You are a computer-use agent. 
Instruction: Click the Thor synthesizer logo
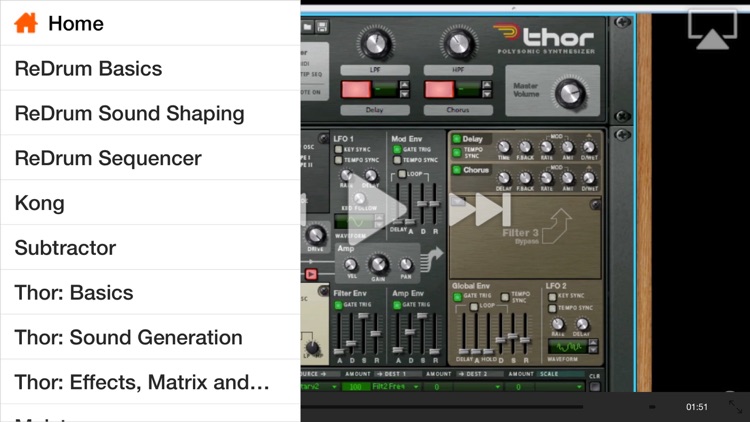(x=545, y=37)
